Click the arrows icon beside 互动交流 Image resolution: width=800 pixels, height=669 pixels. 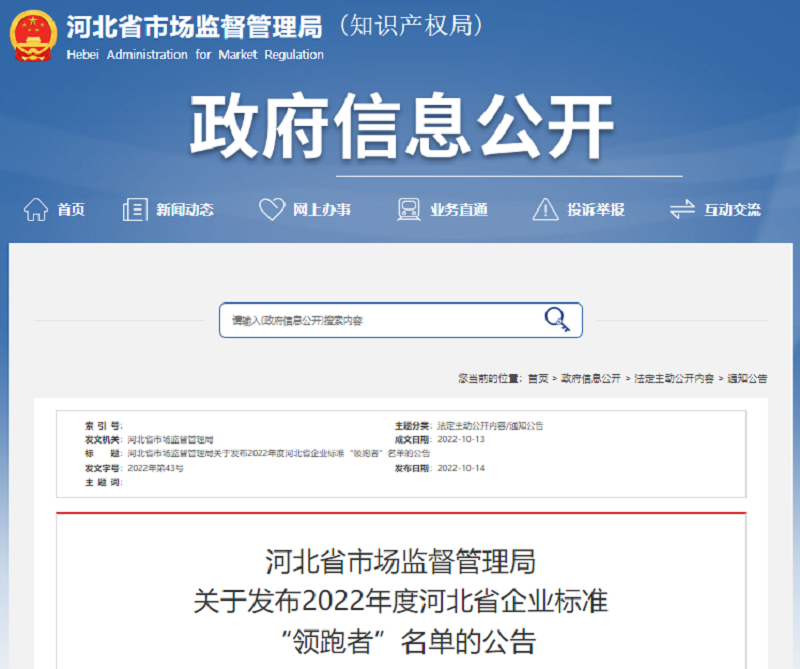click(682, 208)
